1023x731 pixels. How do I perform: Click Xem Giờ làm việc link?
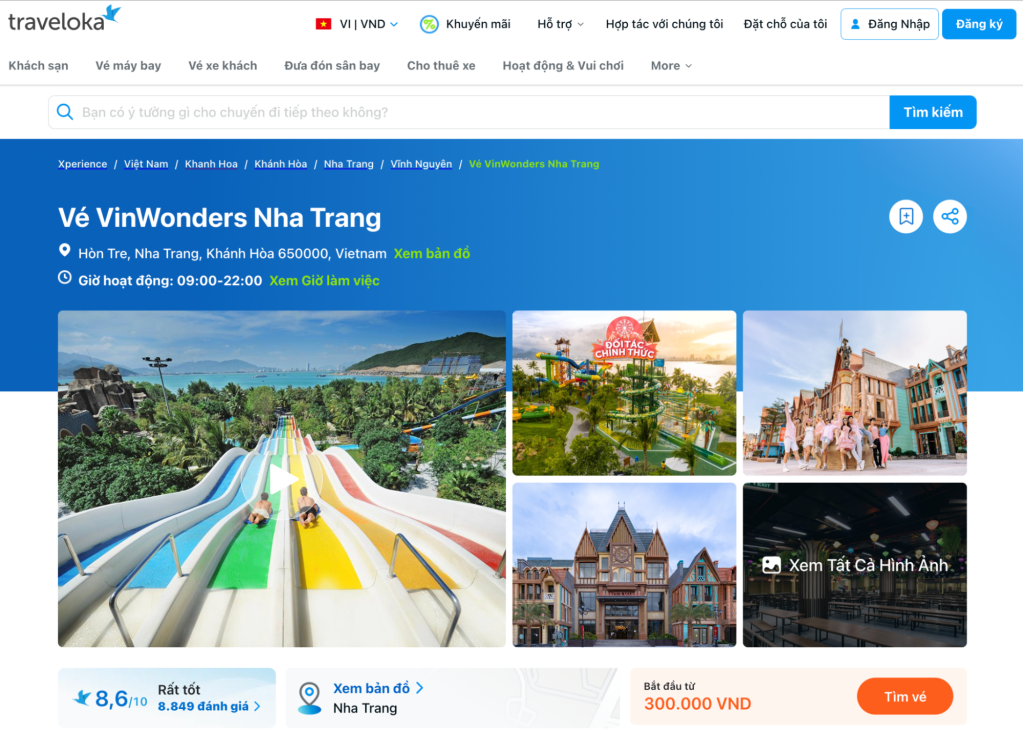pyautogui.click(x=324, y=281)
